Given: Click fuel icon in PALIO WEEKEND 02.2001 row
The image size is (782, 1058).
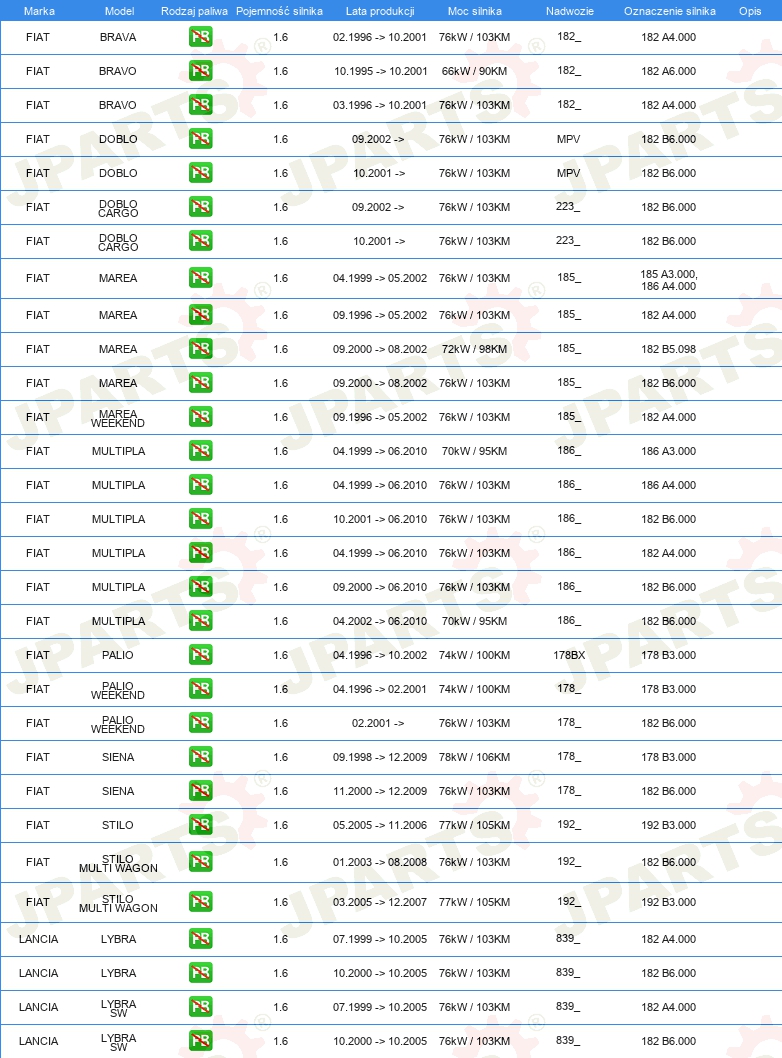Looking at the screenshot, I should (200, 723).
